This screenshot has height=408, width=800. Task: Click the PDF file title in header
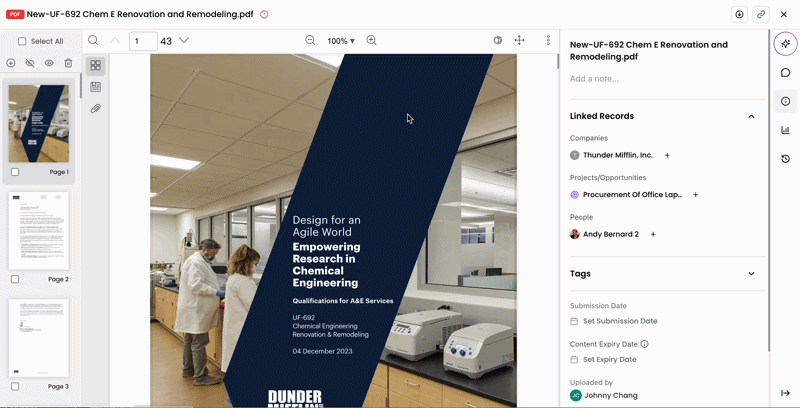point(140,14)
